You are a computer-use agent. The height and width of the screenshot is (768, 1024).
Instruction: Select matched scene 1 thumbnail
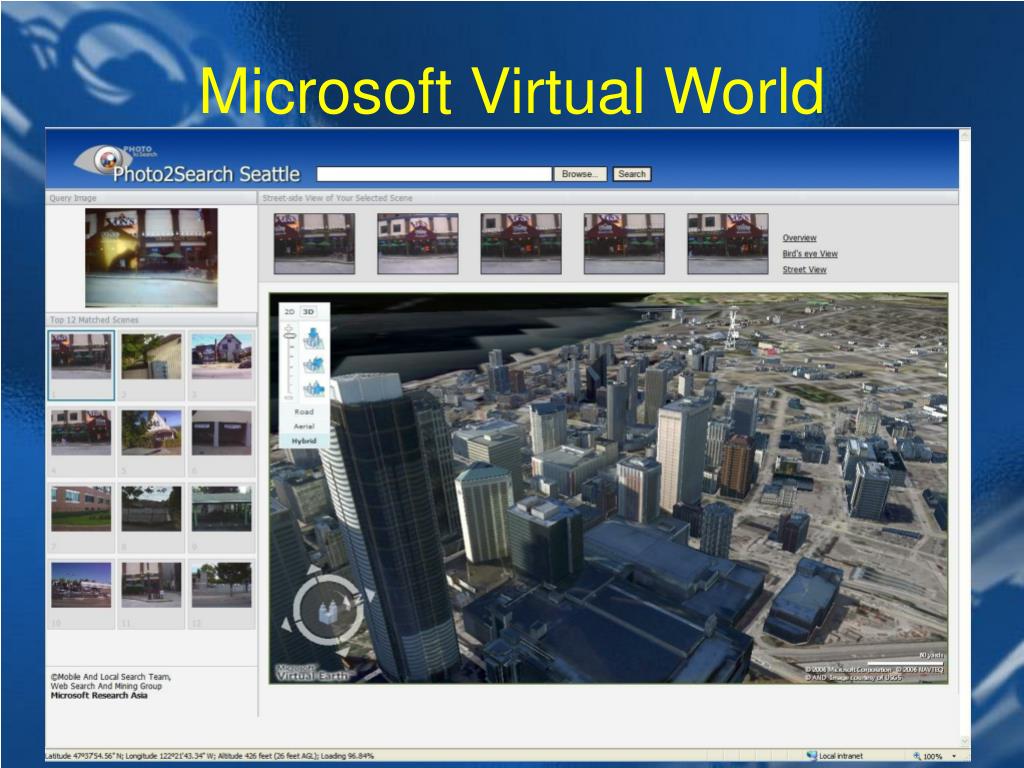(81, 356)
